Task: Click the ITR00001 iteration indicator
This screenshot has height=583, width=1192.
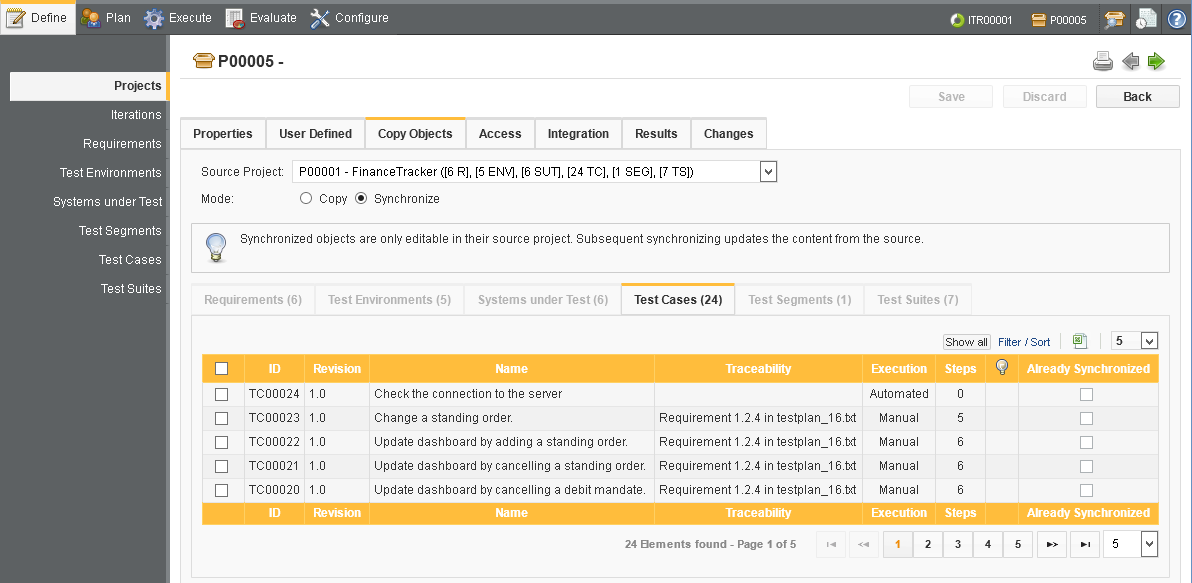Action: pyautogui.click(x=981, y=21)
